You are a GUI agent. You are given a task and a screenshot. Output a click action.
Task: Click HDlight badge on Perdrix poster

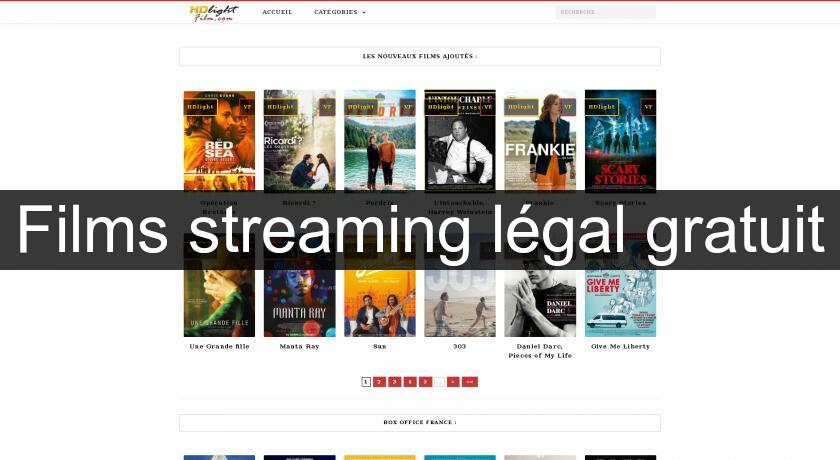click(x=361, y=107)
